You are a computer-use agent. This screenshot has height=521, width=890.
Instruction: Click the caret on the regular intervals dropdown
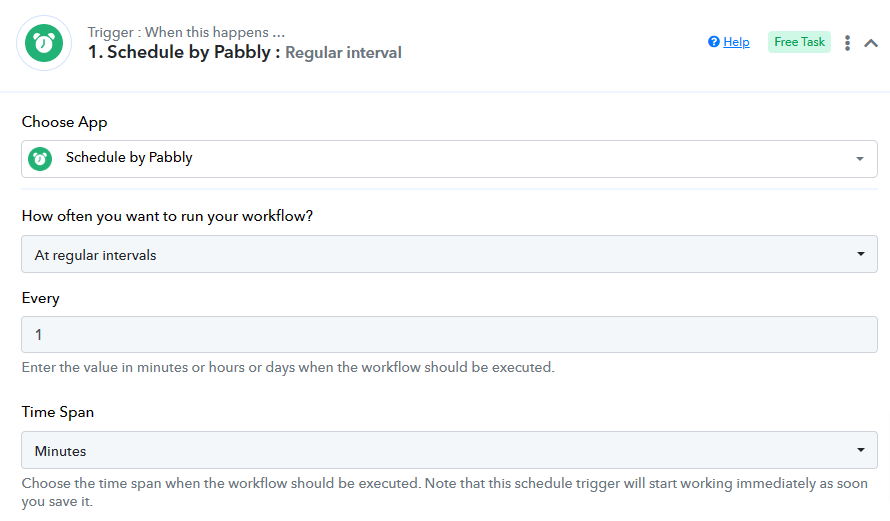pyautogui.click(x=860, y=254)
